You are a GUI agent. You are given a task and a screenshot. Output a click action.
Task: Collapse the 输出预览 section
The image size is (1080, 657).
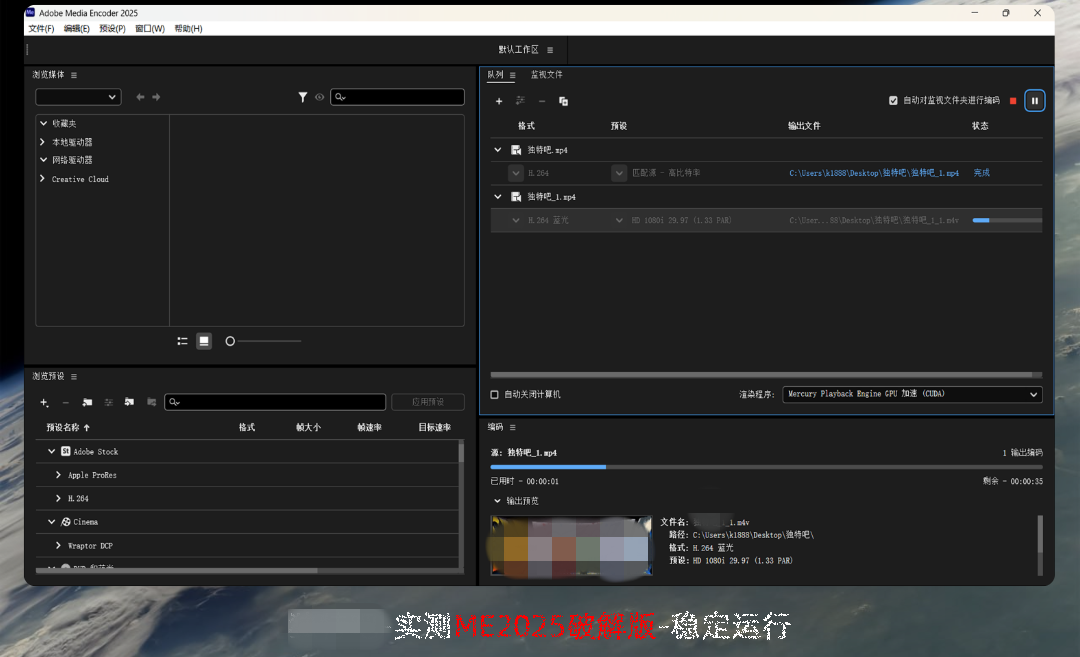(497, 501)
